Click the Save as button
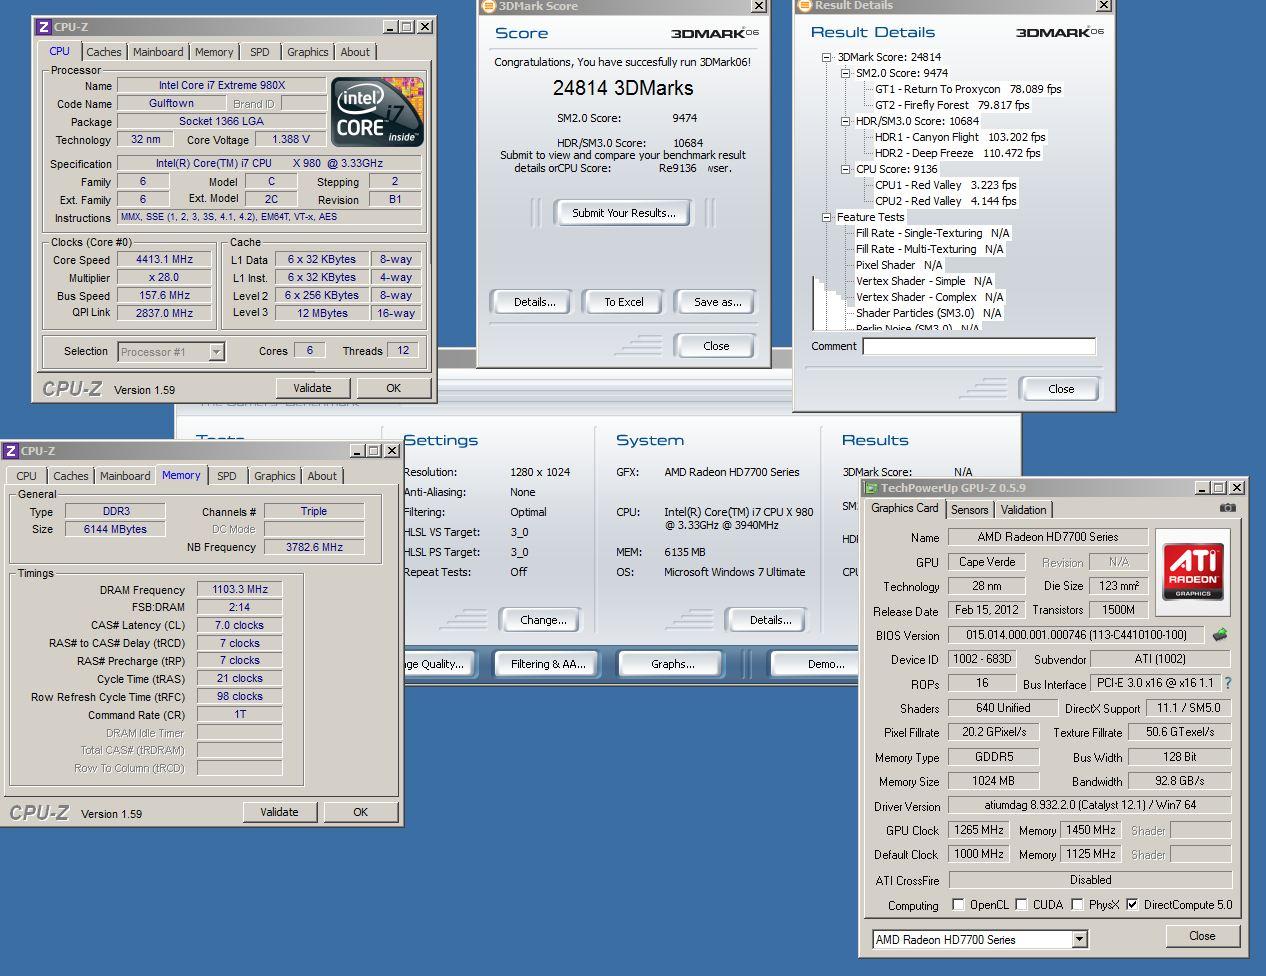Screen dimensions: 1266x976 717,301
